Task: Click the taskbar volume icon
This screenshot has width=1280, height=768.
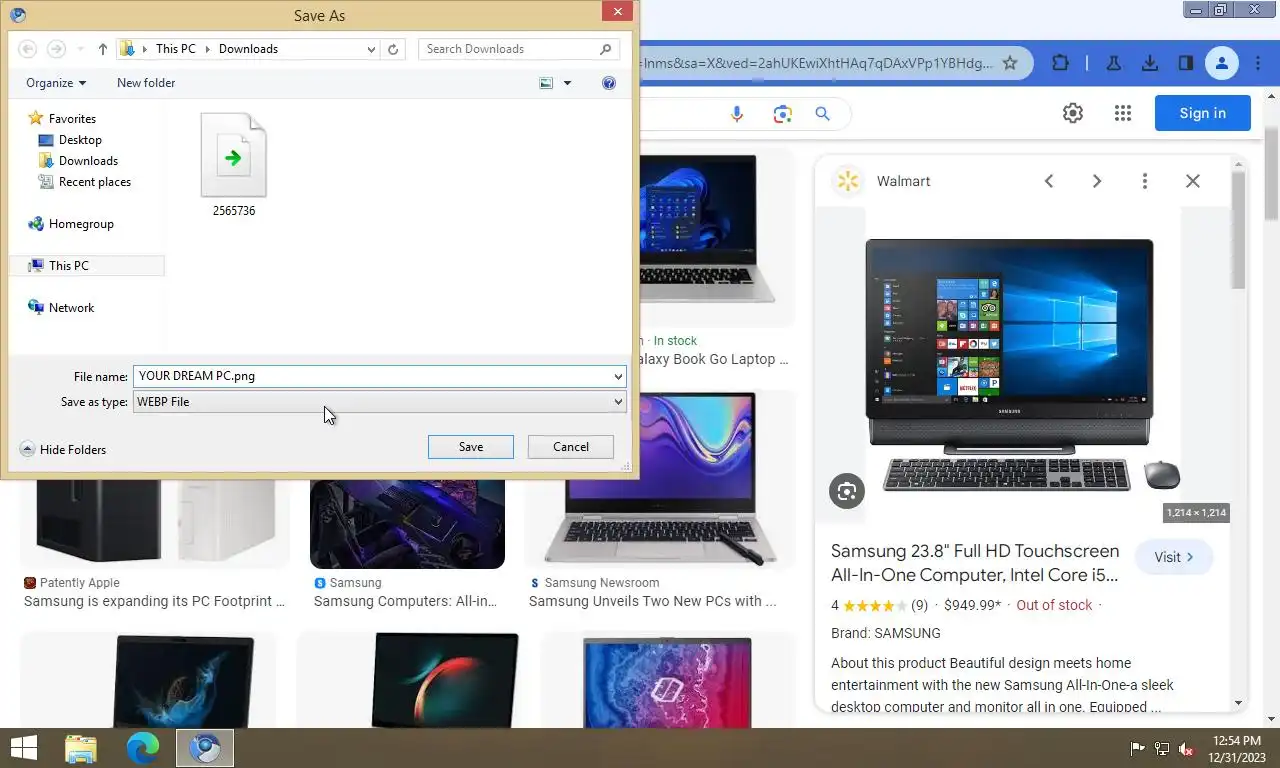Action: [x=1186, y=748]
